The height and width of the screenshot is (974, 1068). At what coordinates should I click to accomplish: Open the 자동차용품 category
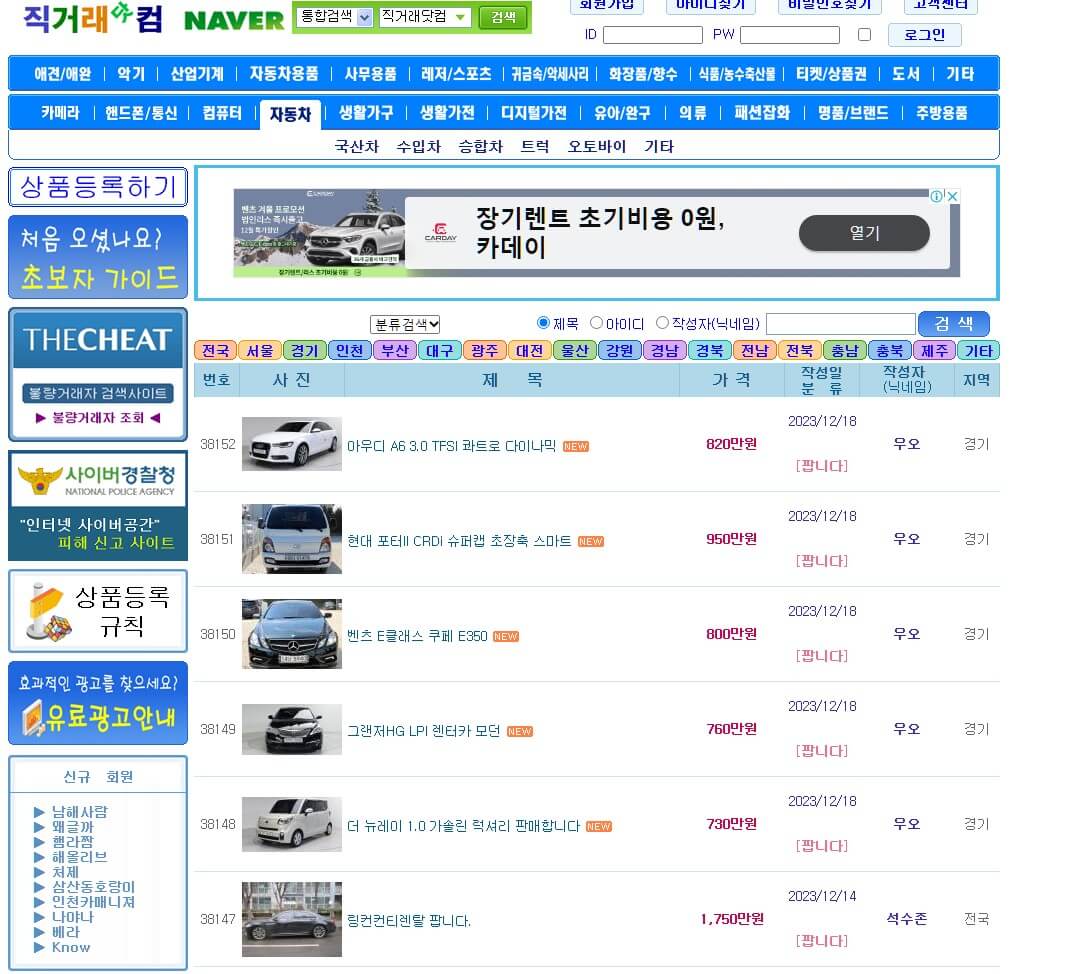284,74
